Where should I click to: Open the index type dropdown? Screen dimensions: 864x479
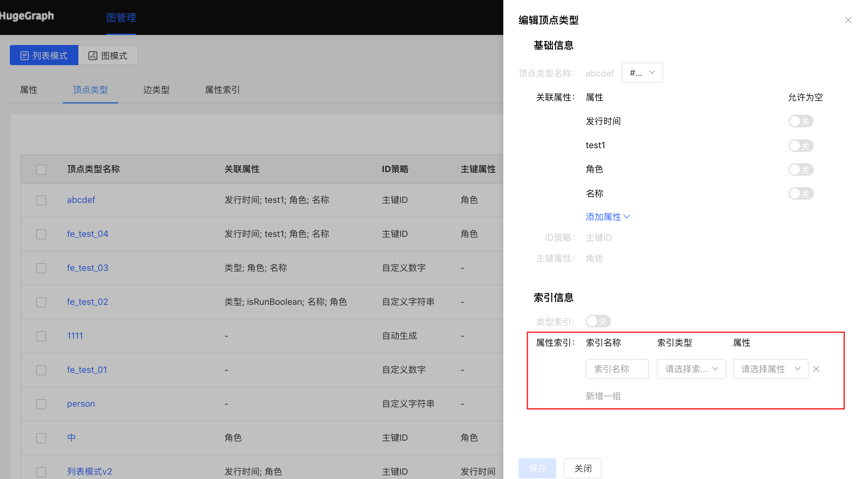(x=691, y=369)
